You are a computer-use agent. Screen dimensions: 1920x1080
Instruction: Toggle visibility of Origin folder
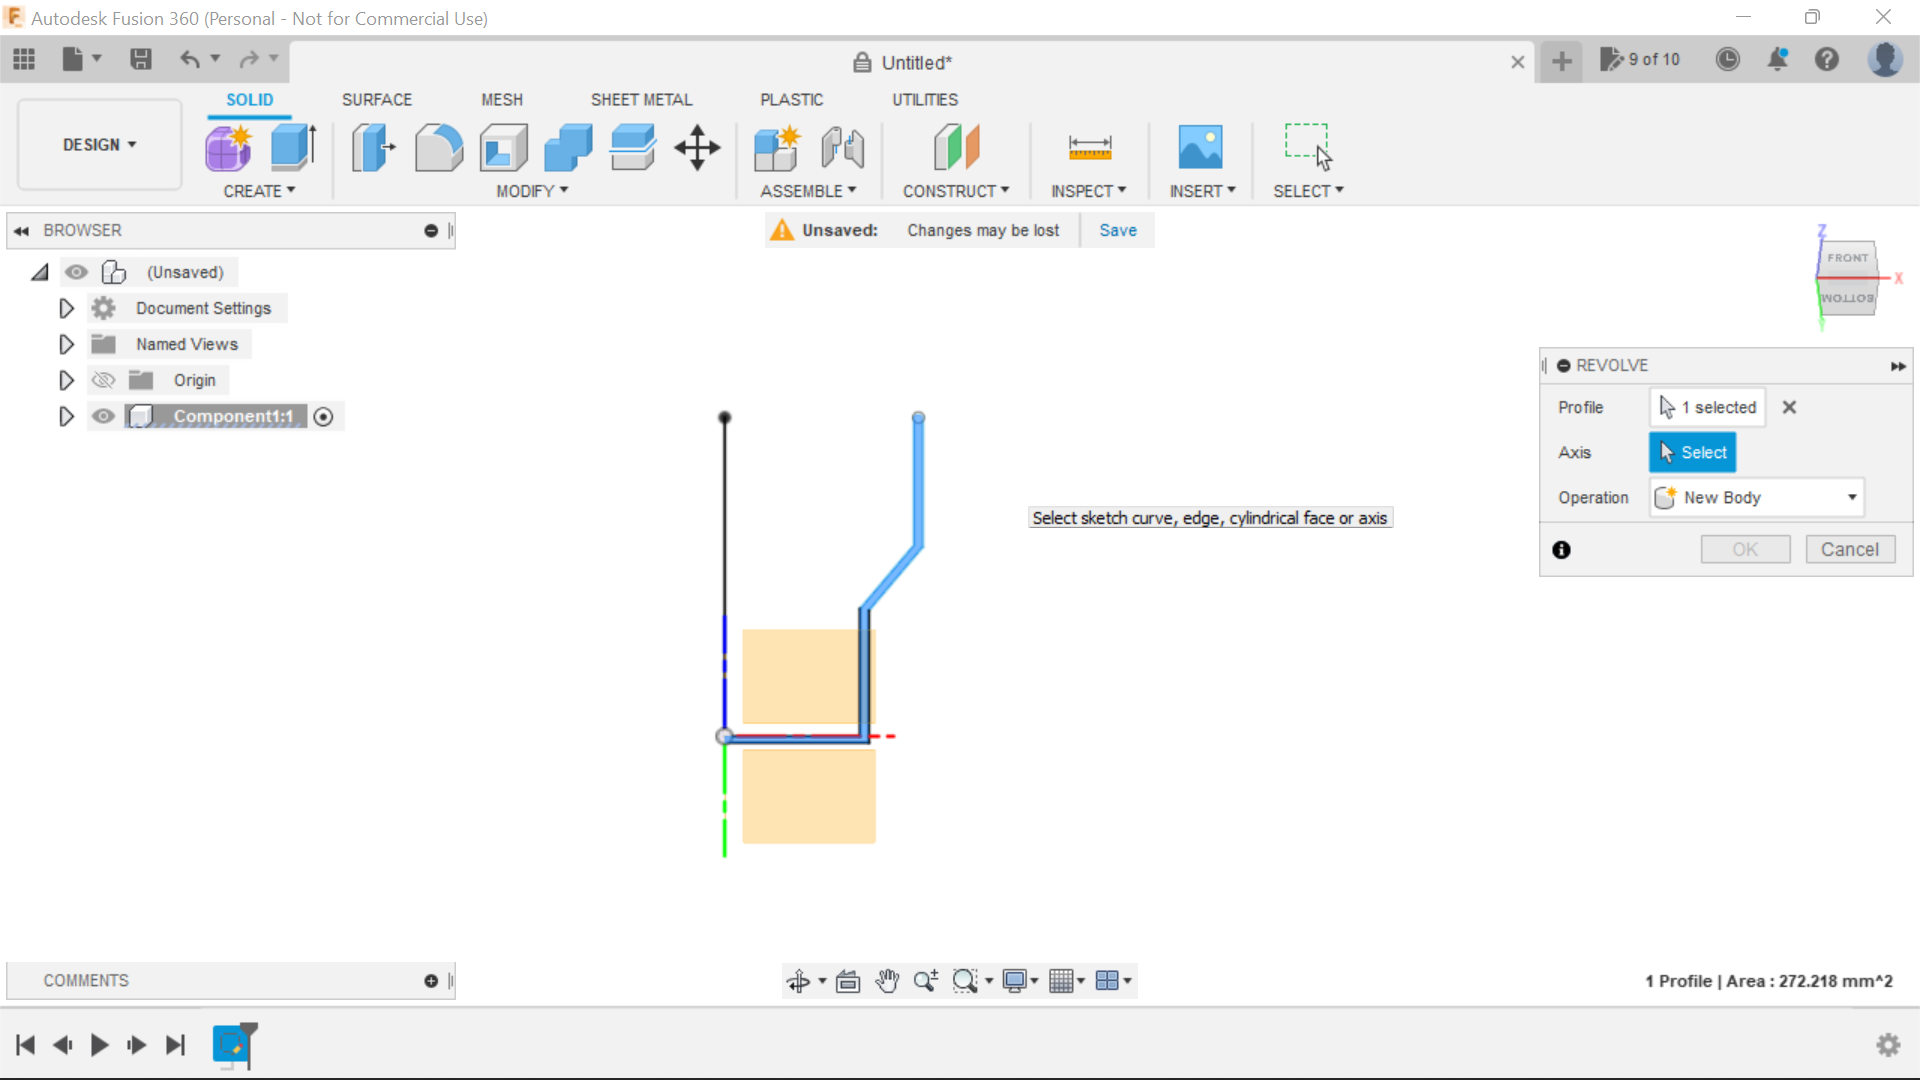[x=103, y=380]
